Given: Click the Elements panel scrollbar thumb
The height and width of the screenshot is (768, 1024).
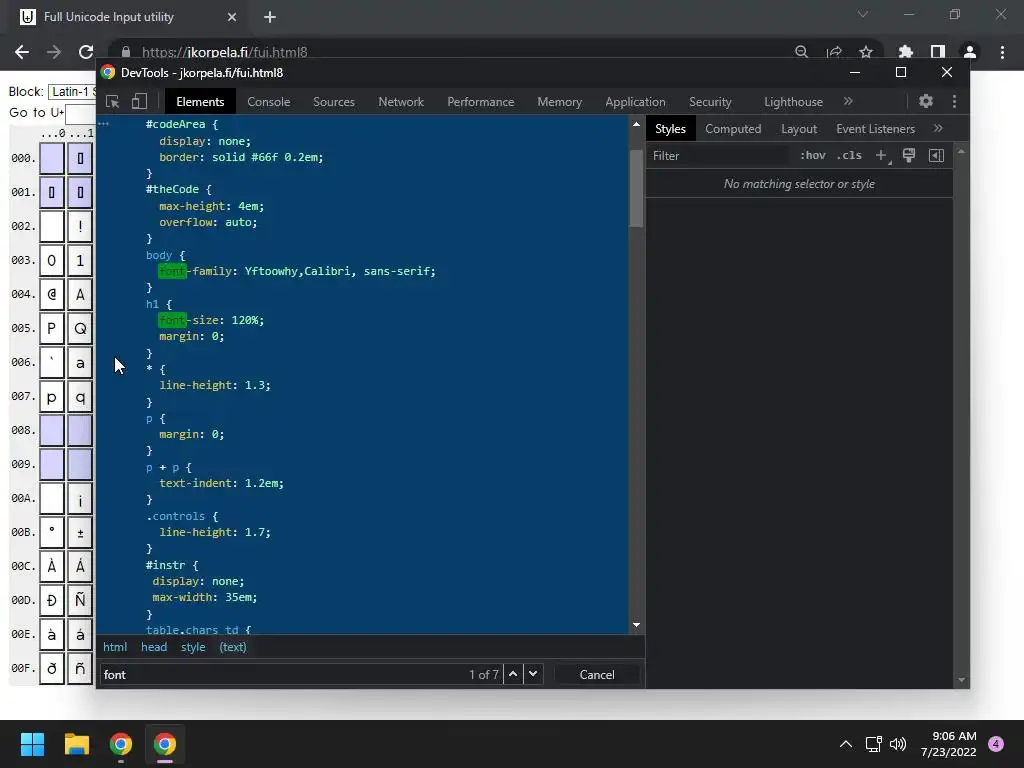Looking at the screenshot, I should (636, 188).
